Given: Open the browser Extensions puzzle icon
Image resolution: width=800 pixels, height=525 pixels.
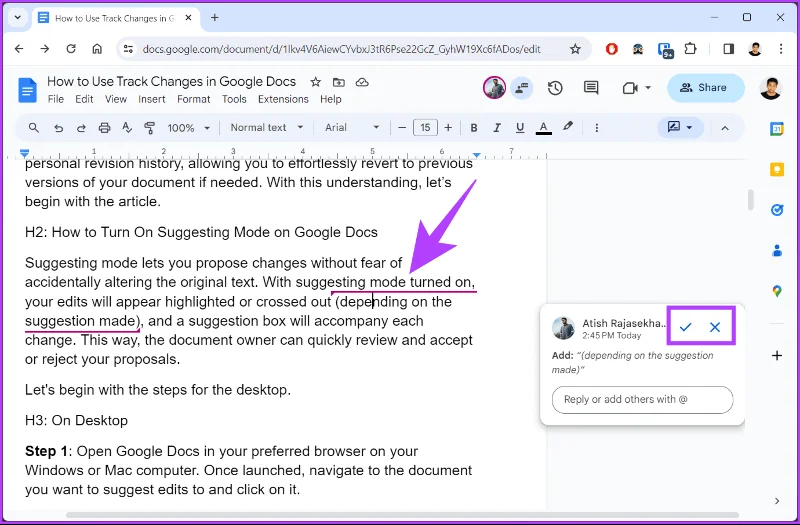Looking at the screenshot, I should click(x=690, y=49).
